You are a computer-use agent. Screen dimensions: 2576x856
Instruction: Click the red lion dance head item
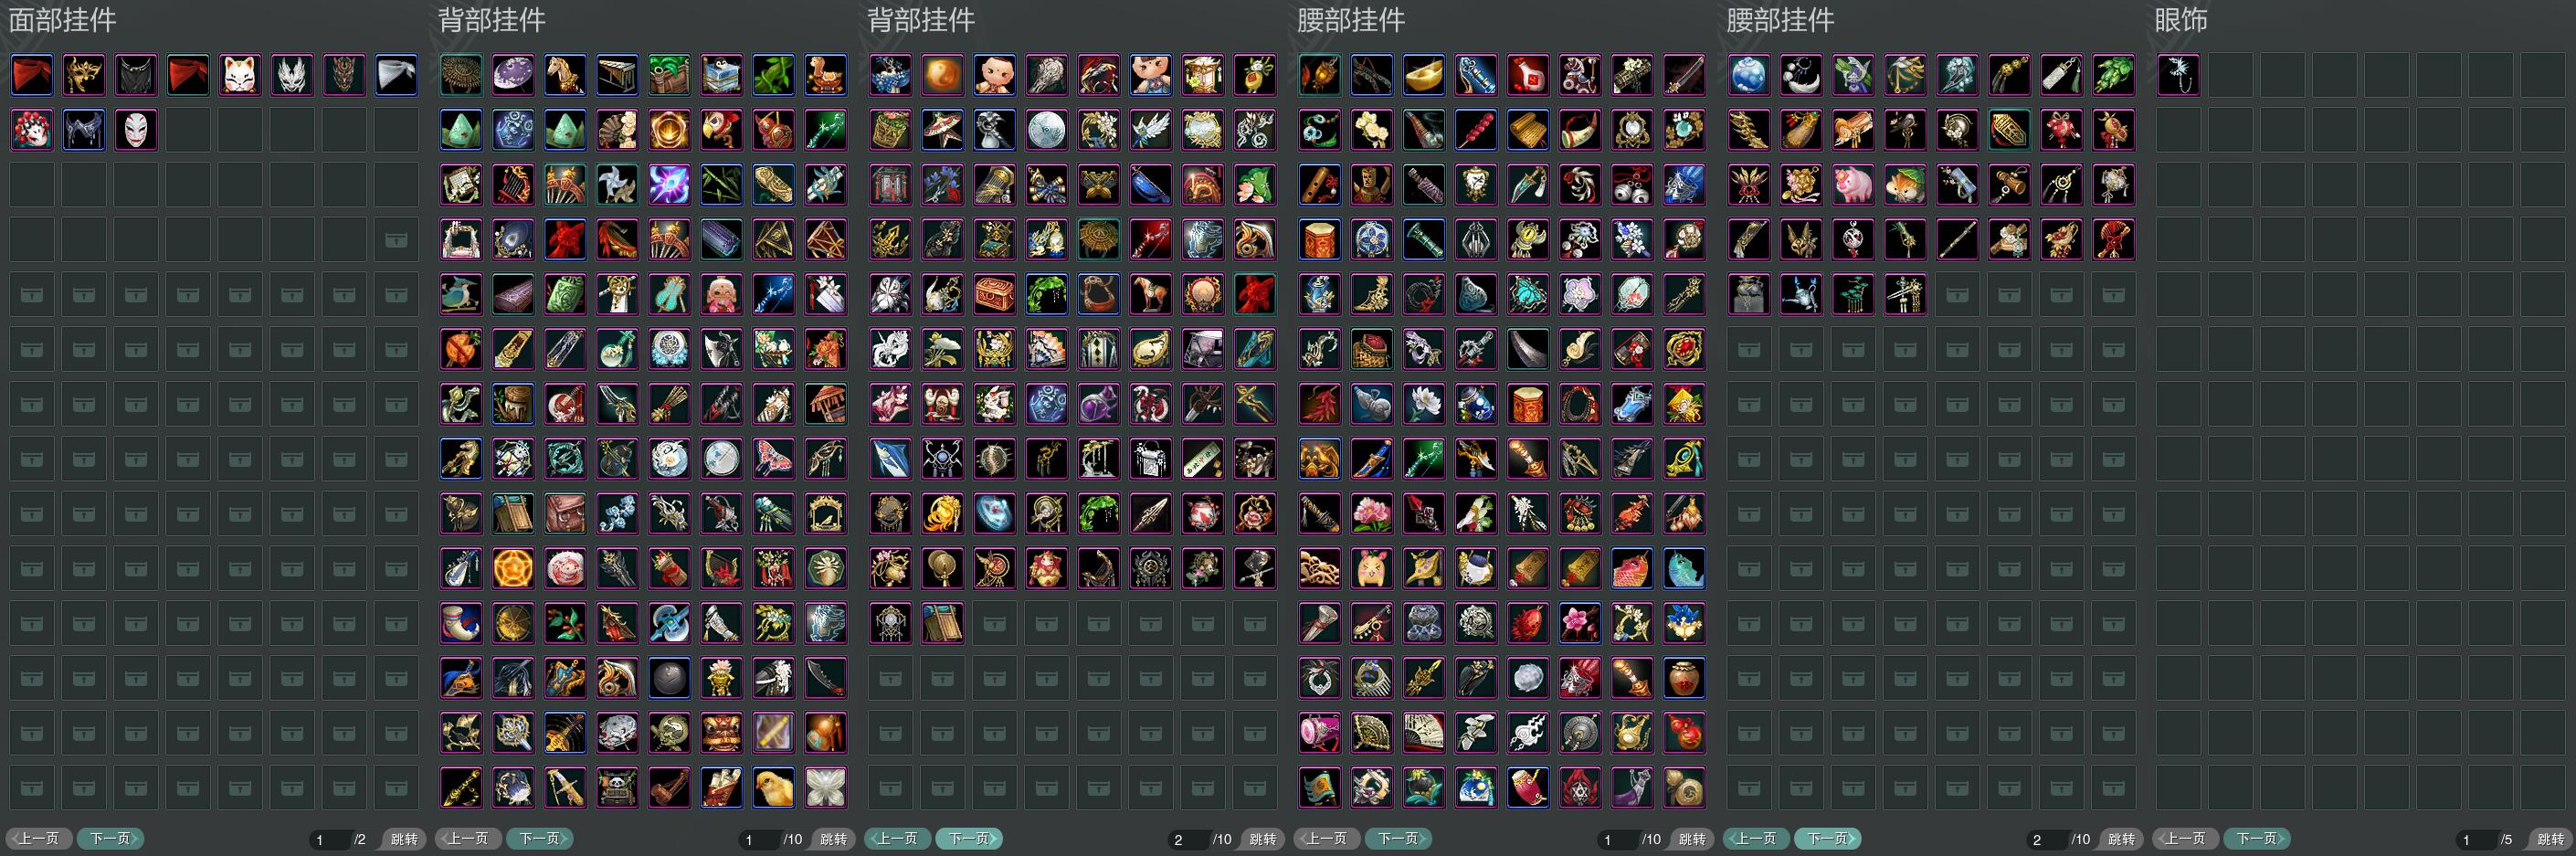[x=722, y=733]
